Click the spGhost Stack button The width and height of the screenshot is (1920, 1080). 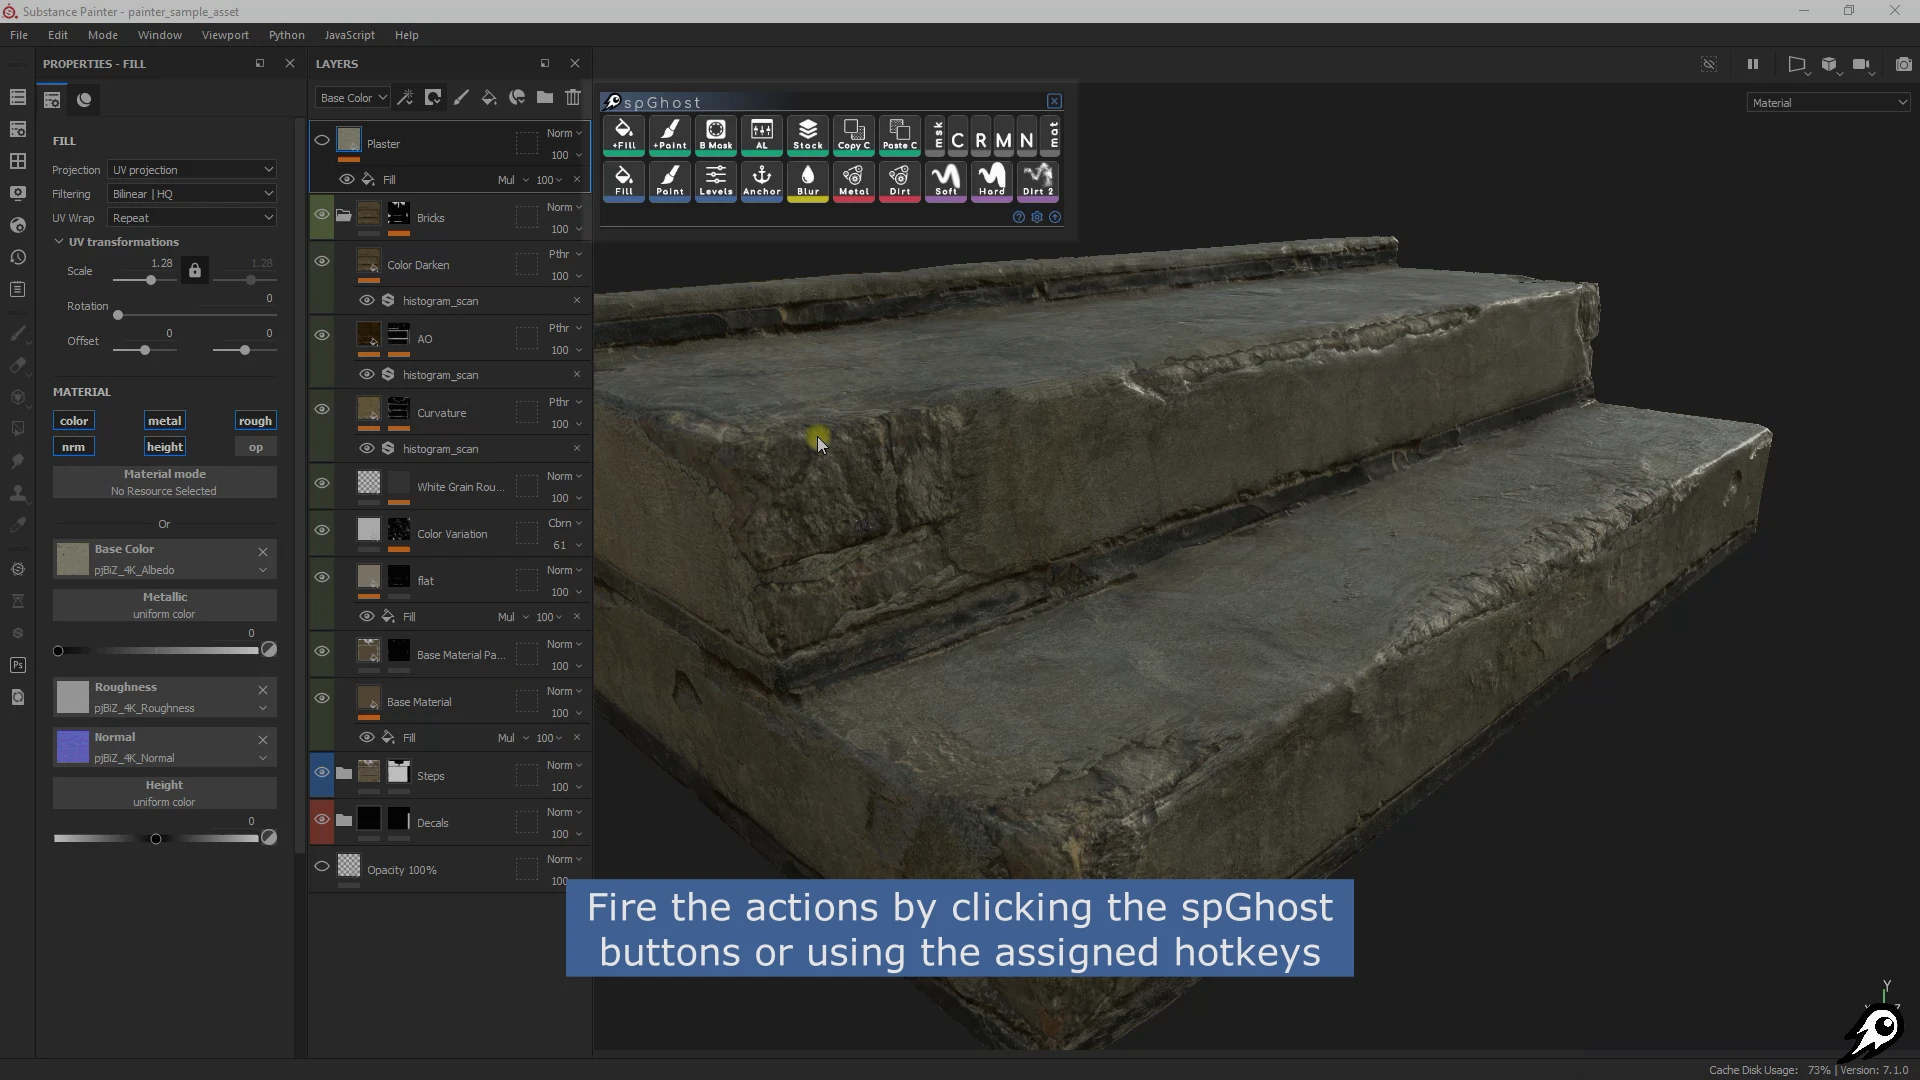click(807, 134)
